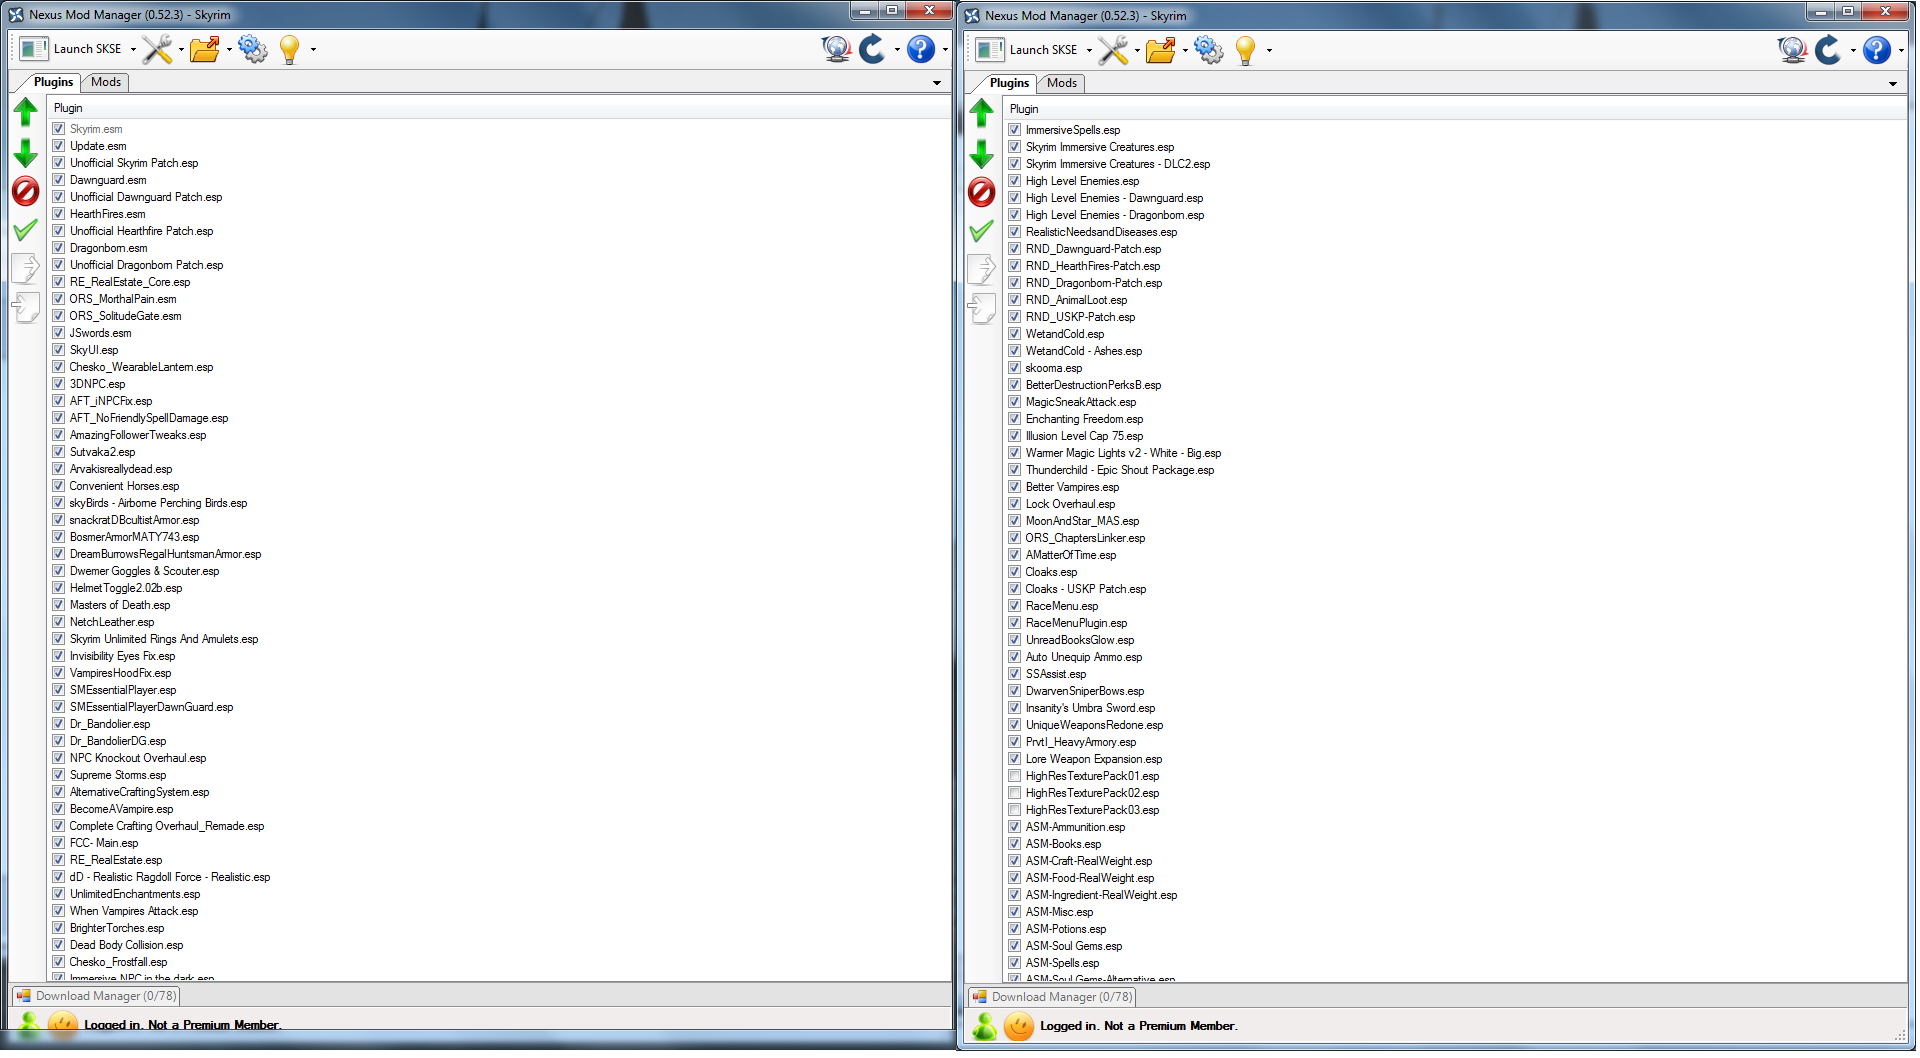The width and height of the screenshot is (1920, 1058).
Task: Move plugin up with green arrow, left window
Action: (x=26, y=112)
